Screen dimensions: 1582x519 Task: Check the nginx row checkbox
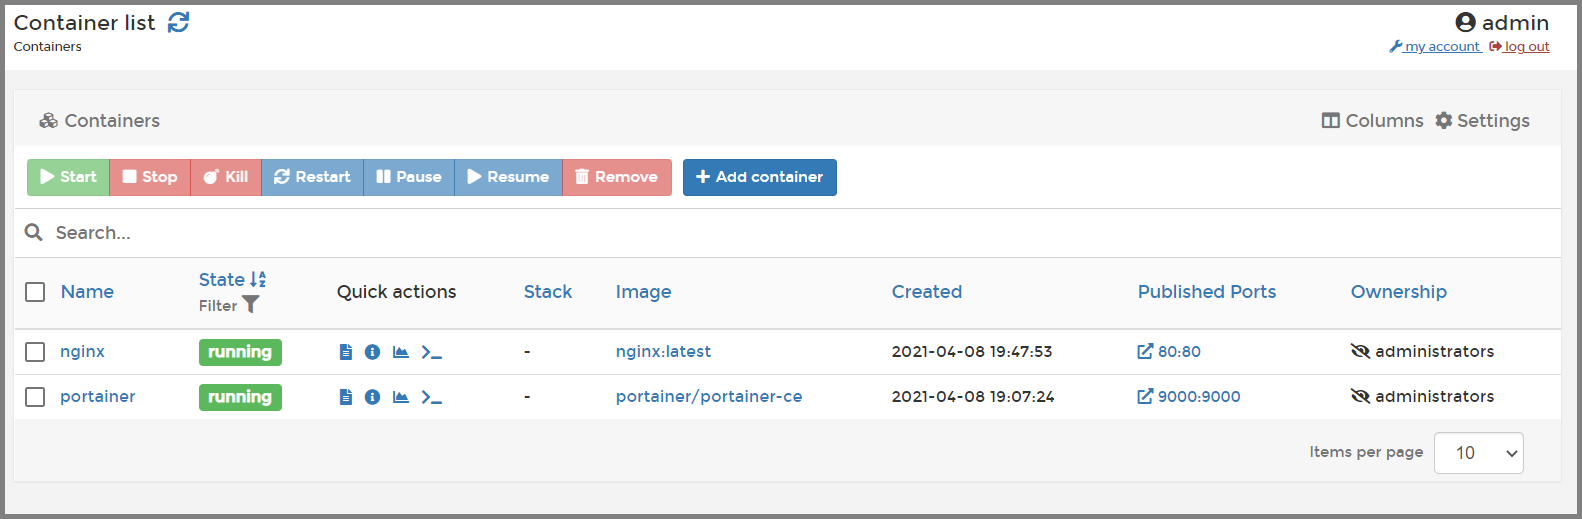coord(35,352)
